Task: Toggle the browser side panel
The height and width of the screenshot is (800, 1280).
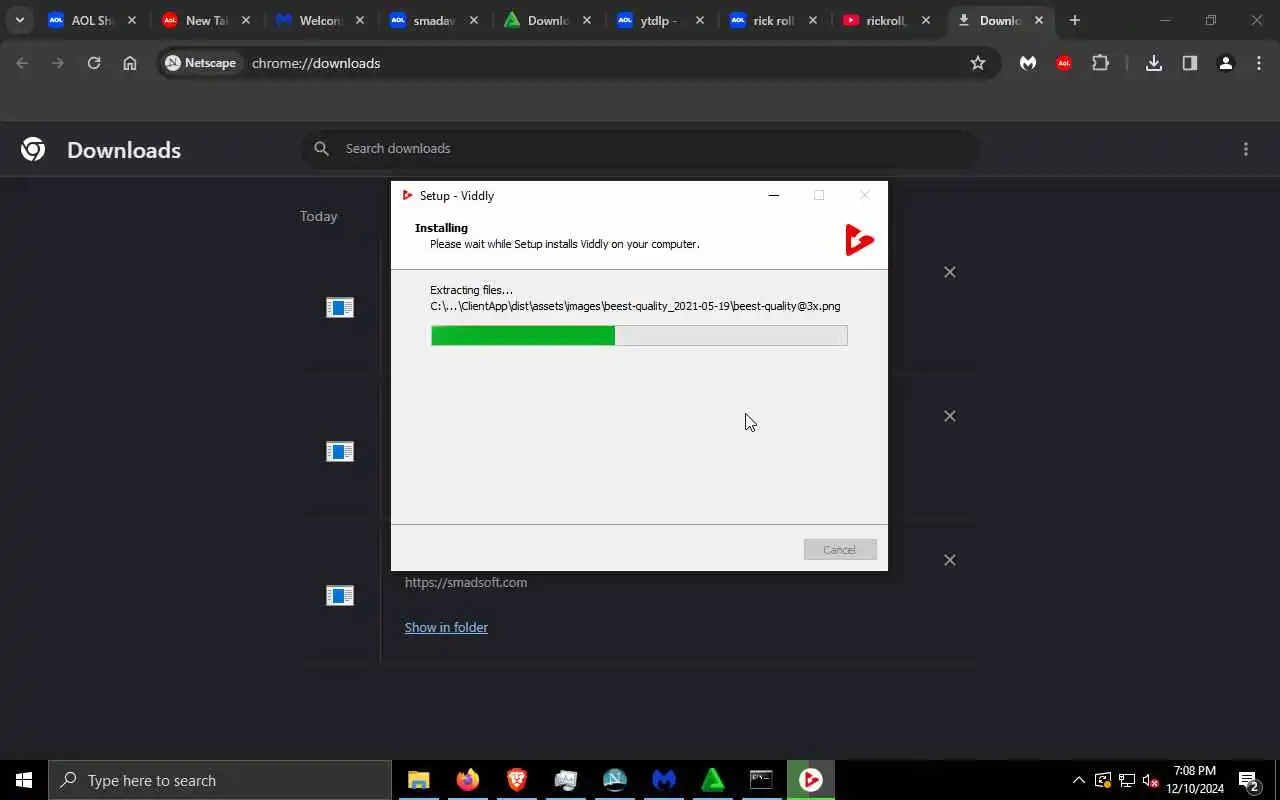Action: [x=1190, y=63]
